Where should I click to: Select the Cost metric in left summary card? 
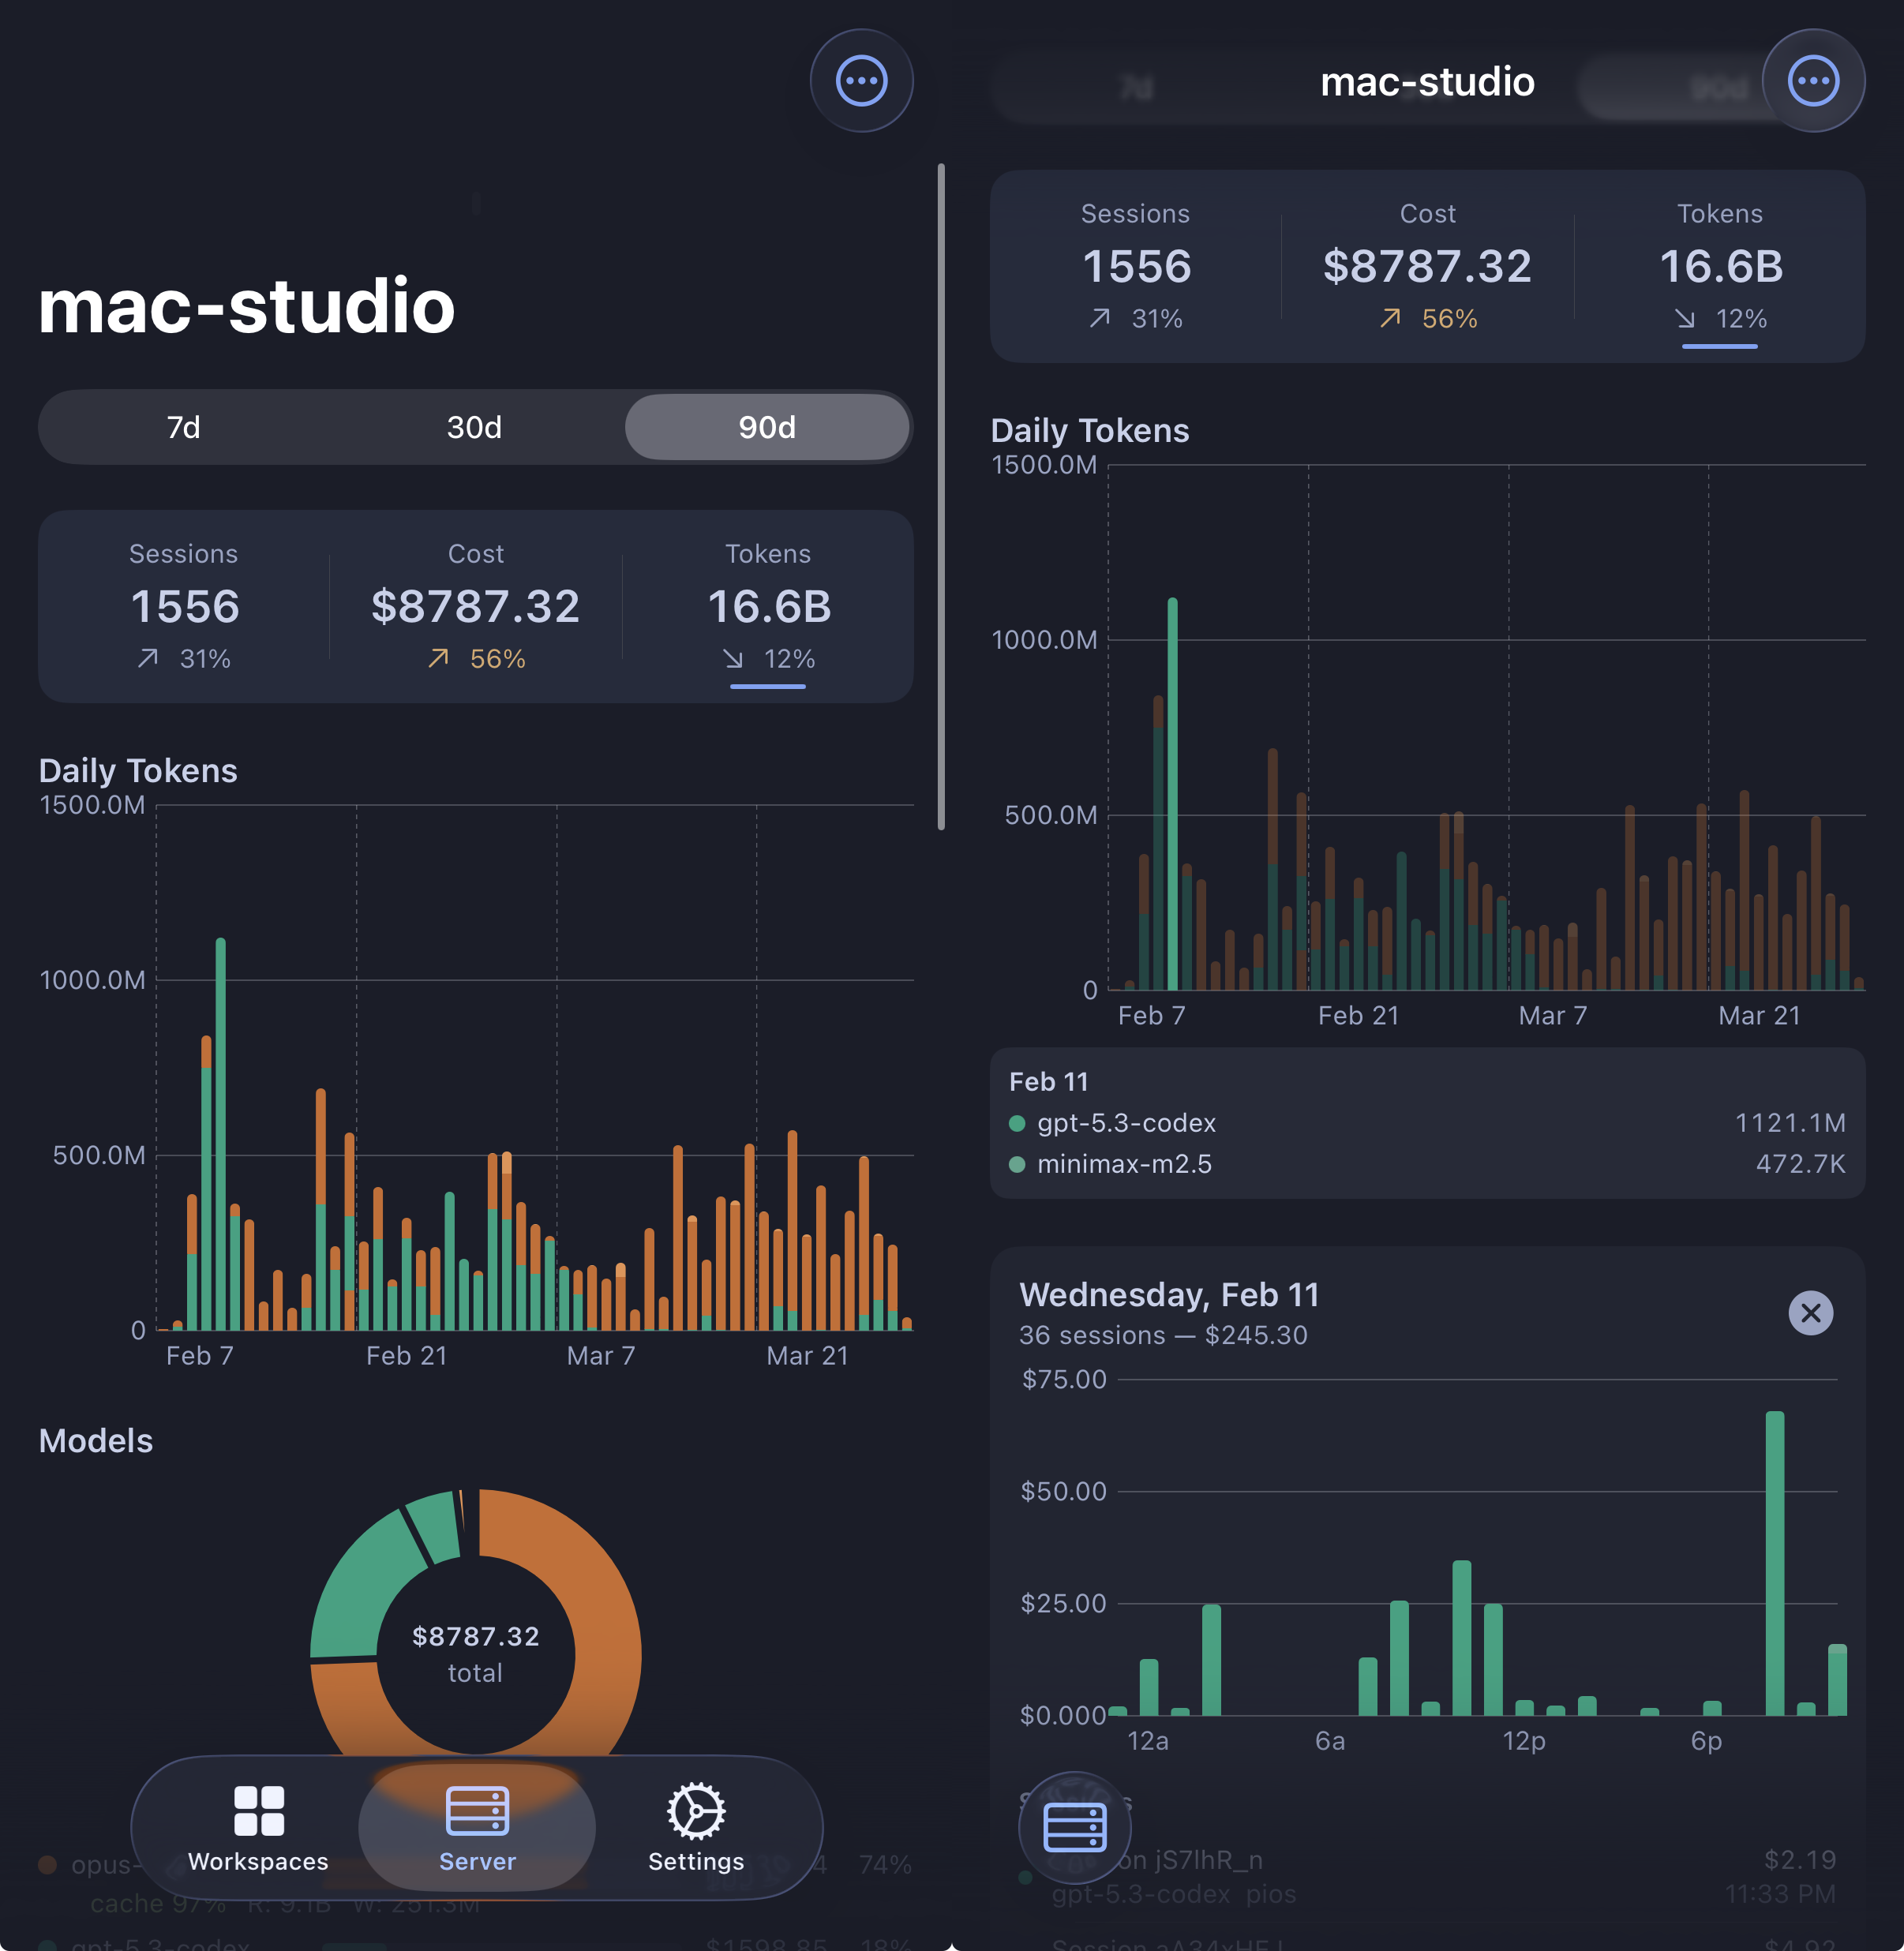click(476, 607)
